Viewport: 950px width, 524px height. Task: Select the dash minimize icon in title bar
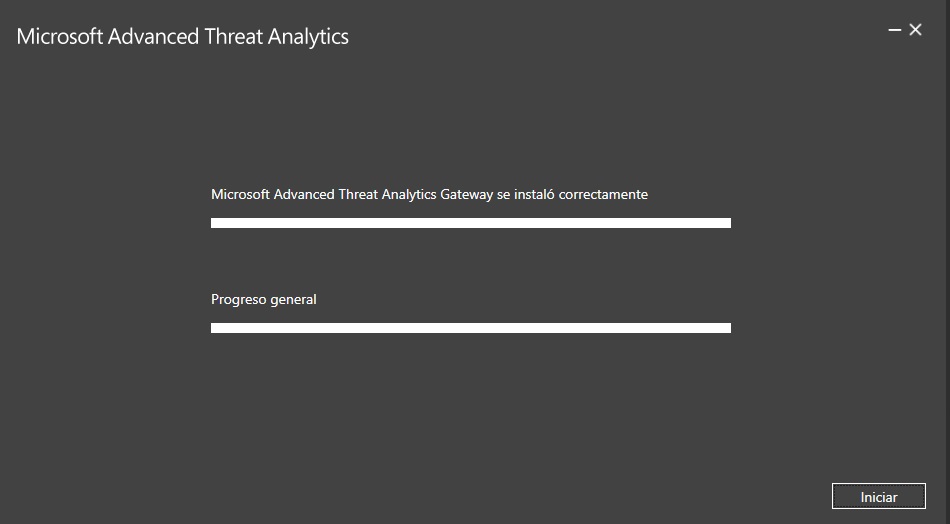coord(894,31)
